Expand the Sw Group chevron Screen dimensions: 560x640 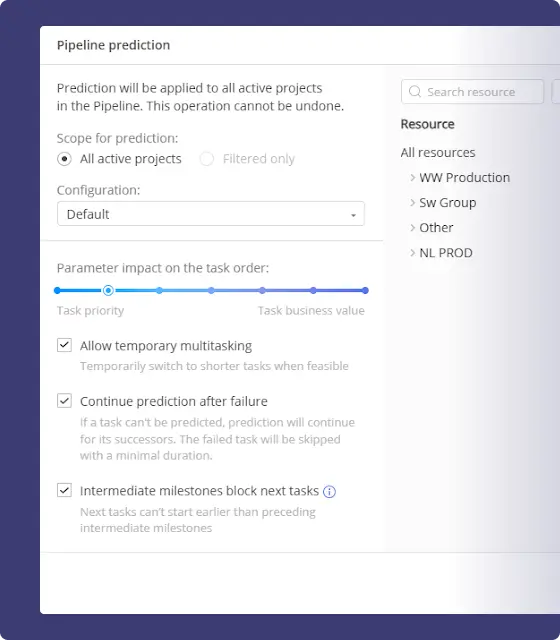click(x=412, y=202)
